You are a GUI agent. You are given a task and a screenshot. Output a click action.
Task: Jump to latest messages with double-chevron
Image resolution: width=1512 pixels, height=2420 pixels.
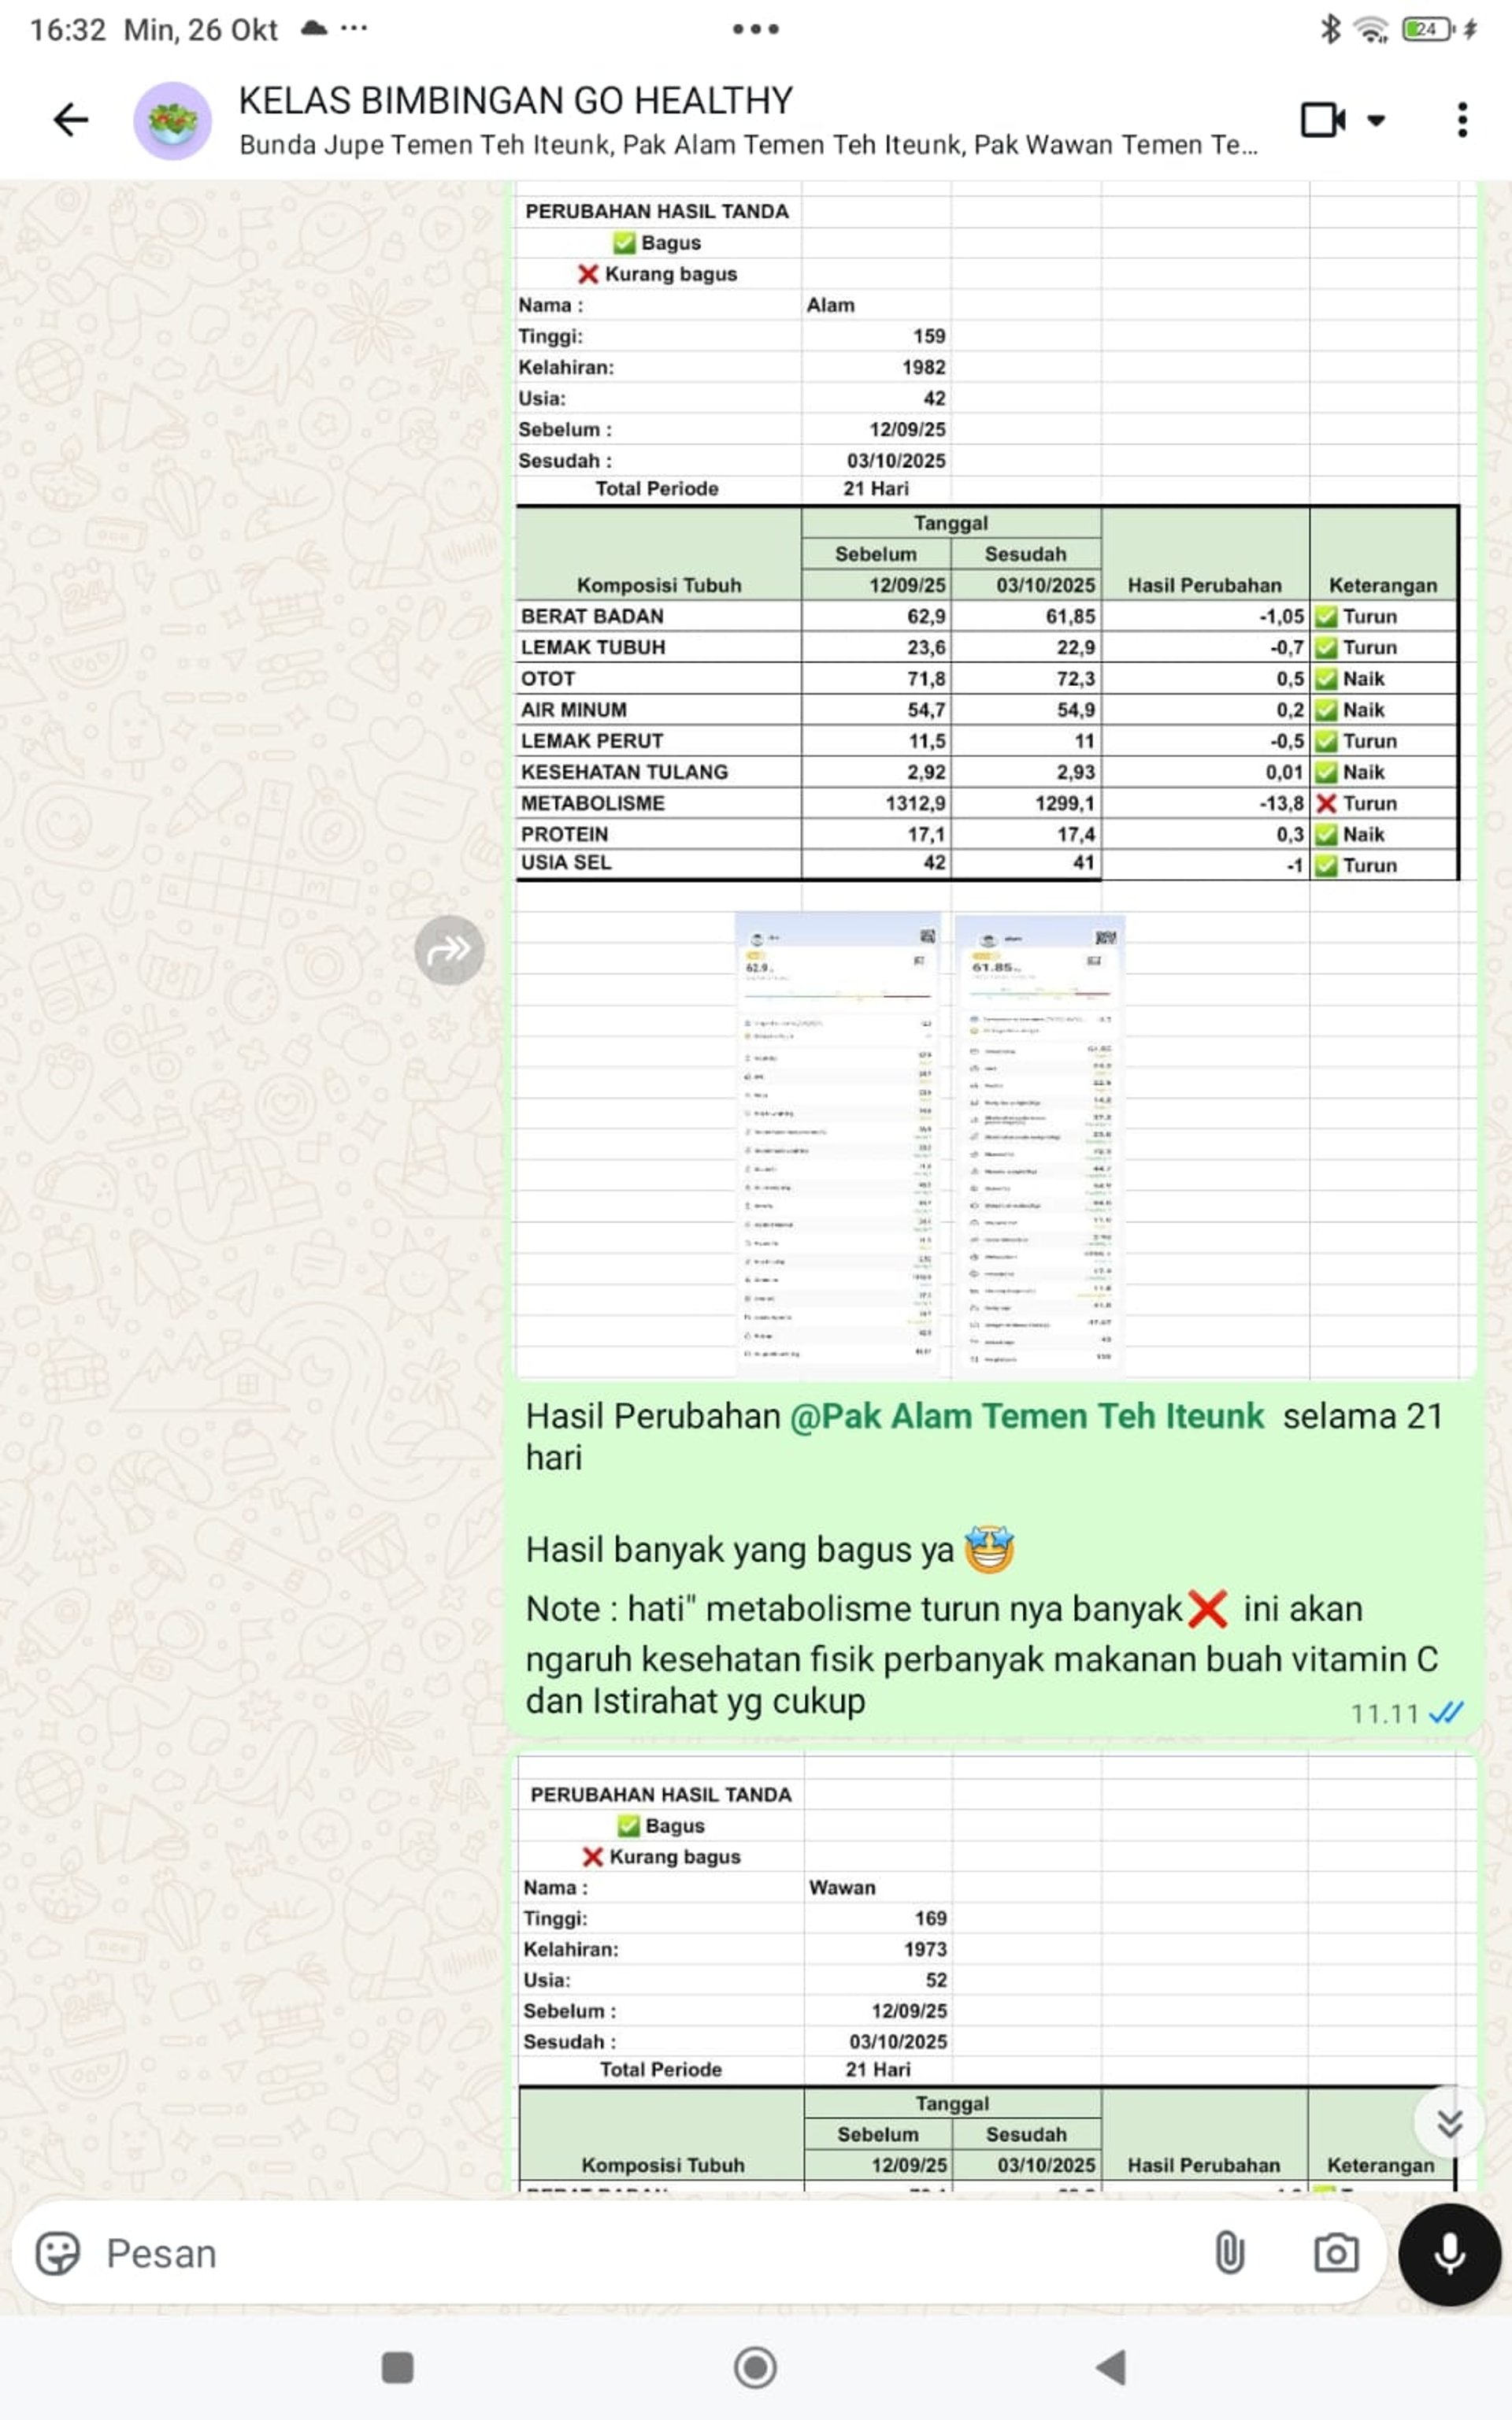[1449, 2123]
